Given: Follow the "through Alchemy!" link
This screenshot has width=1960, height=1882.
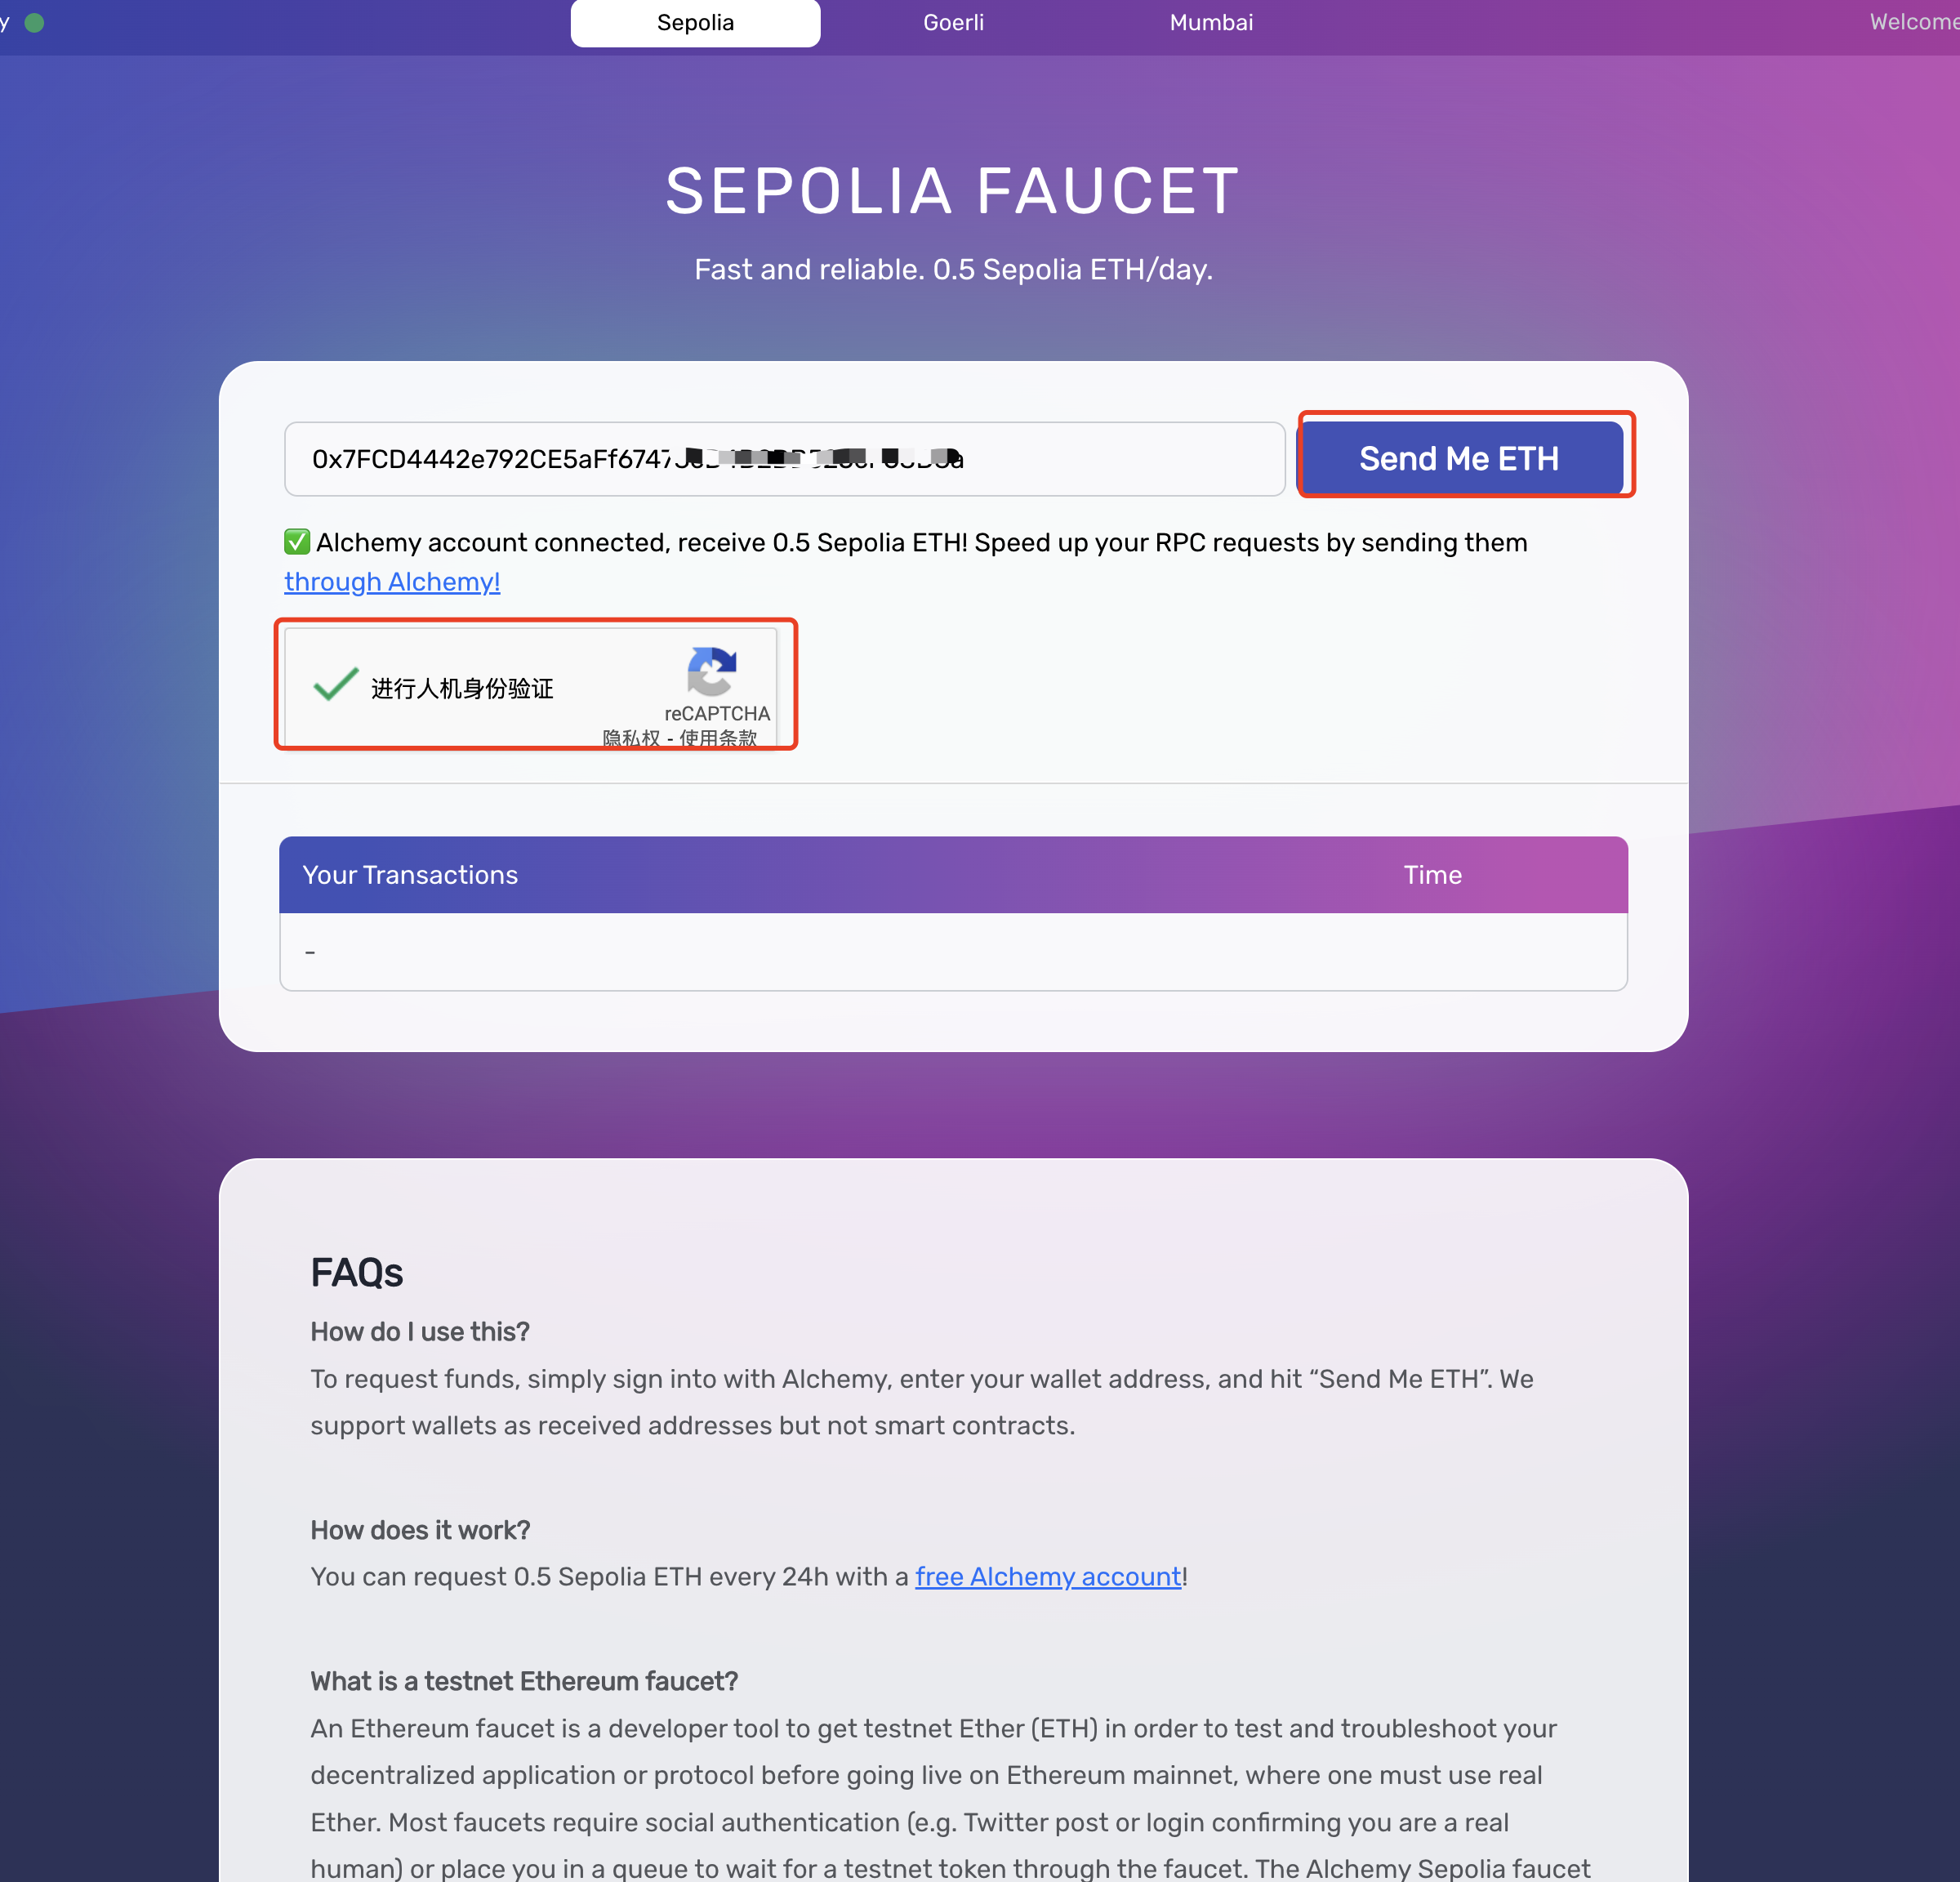Looking at the screenshot, I should (x=392, y=582).
